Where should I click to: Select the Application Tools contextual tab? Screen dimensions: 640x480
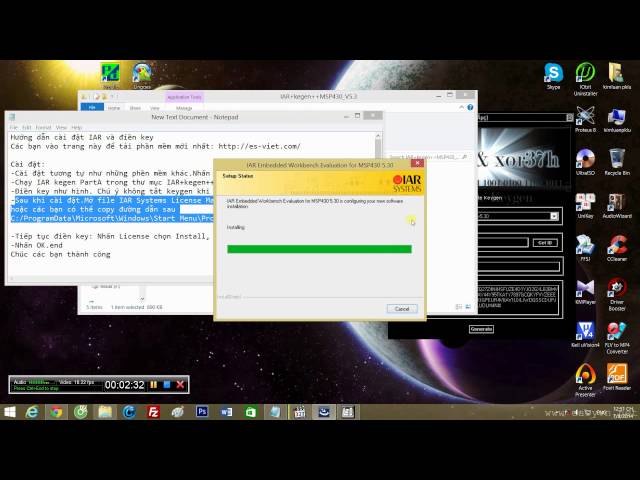[184, 97]
